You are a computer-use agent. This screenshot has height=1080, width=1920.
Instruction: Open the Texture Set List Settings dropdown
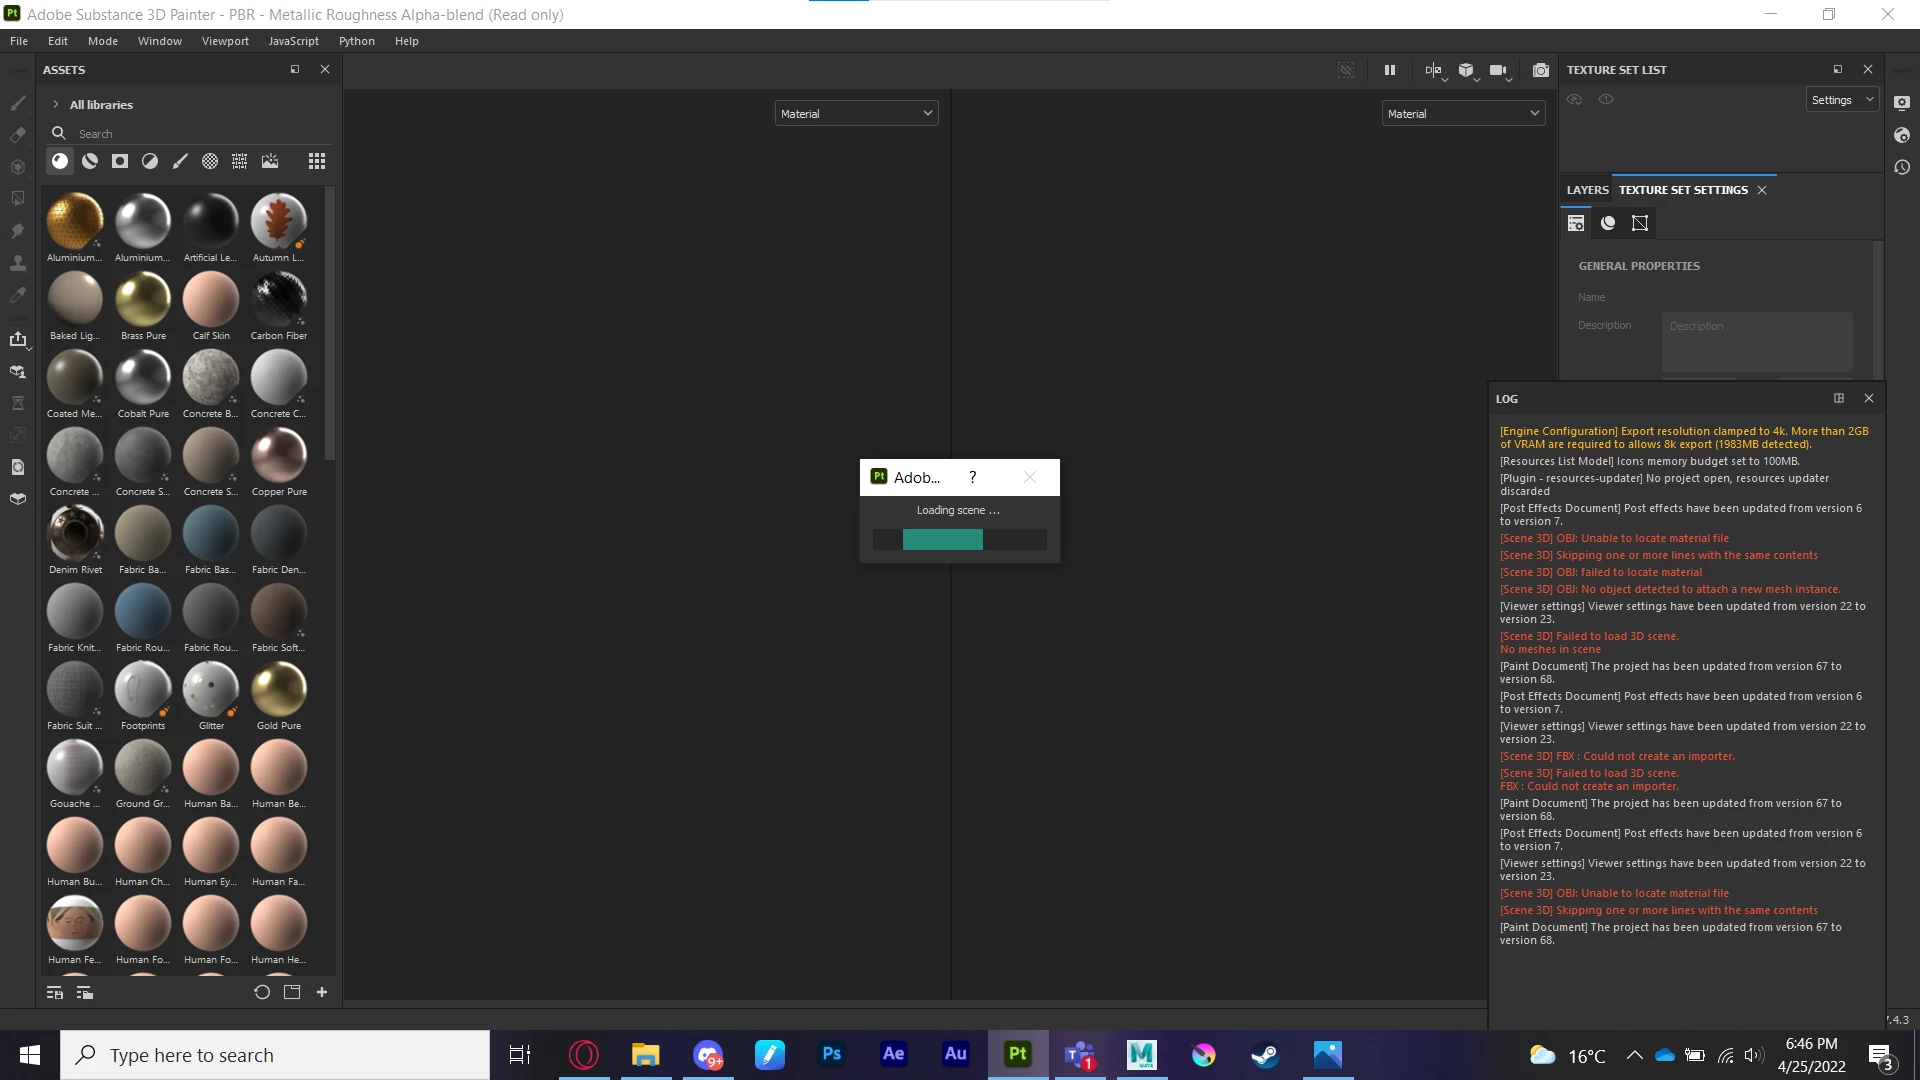click(x=1841, y=100)
